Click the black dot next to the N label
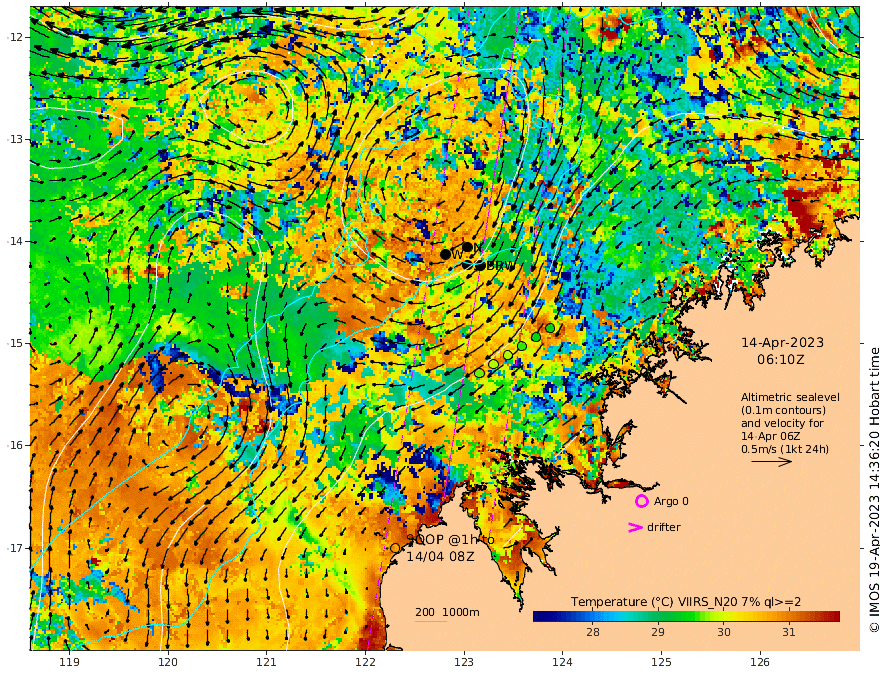 (x=467, y=247)
